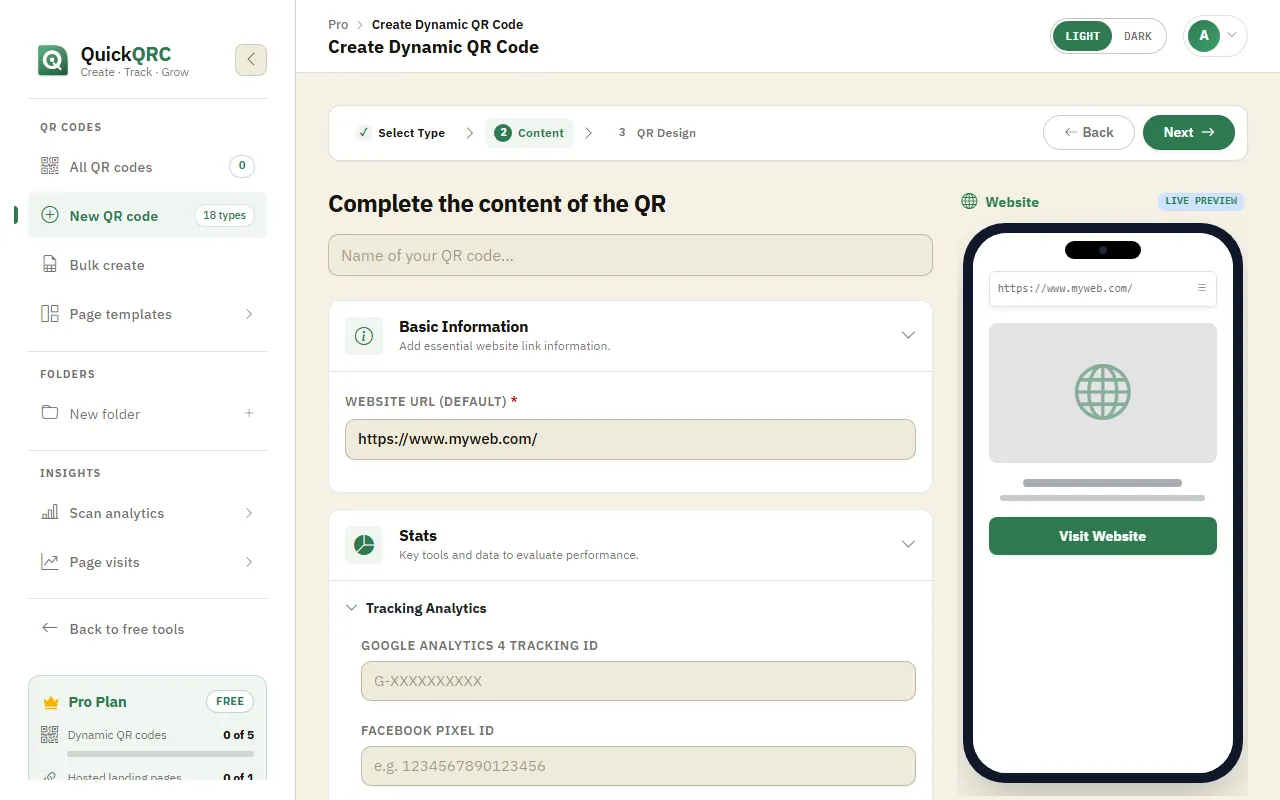
Task: Click the Page visits line chart icon
Action: 50,562
